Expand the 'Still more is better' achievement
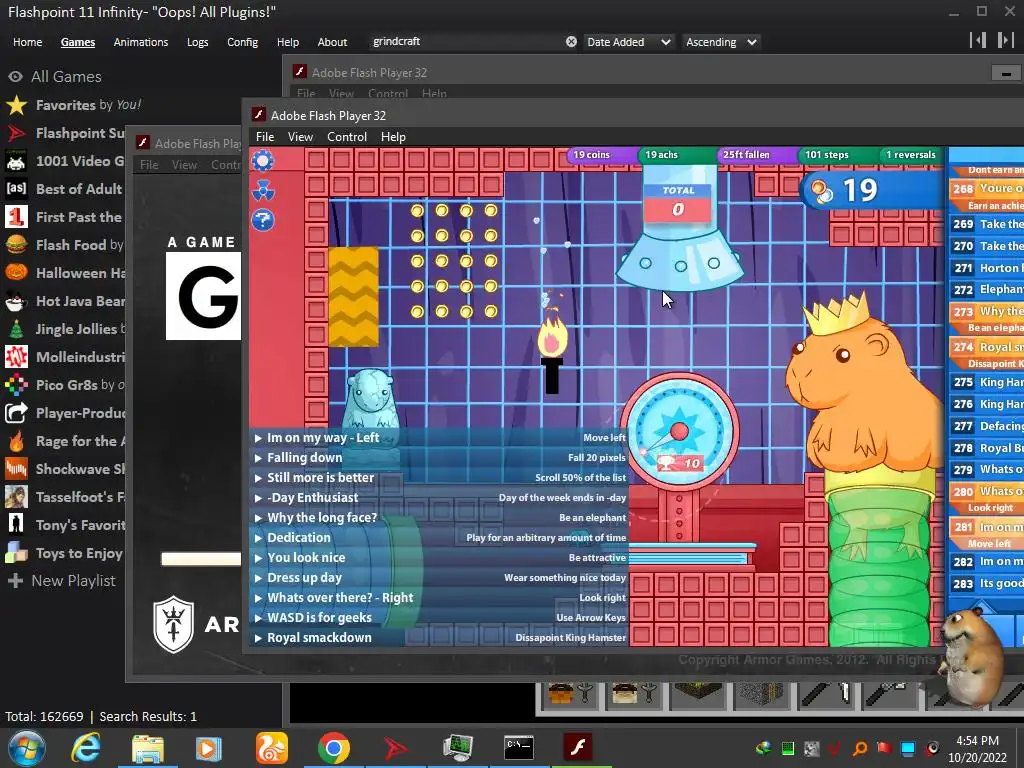 click(438, 478)
